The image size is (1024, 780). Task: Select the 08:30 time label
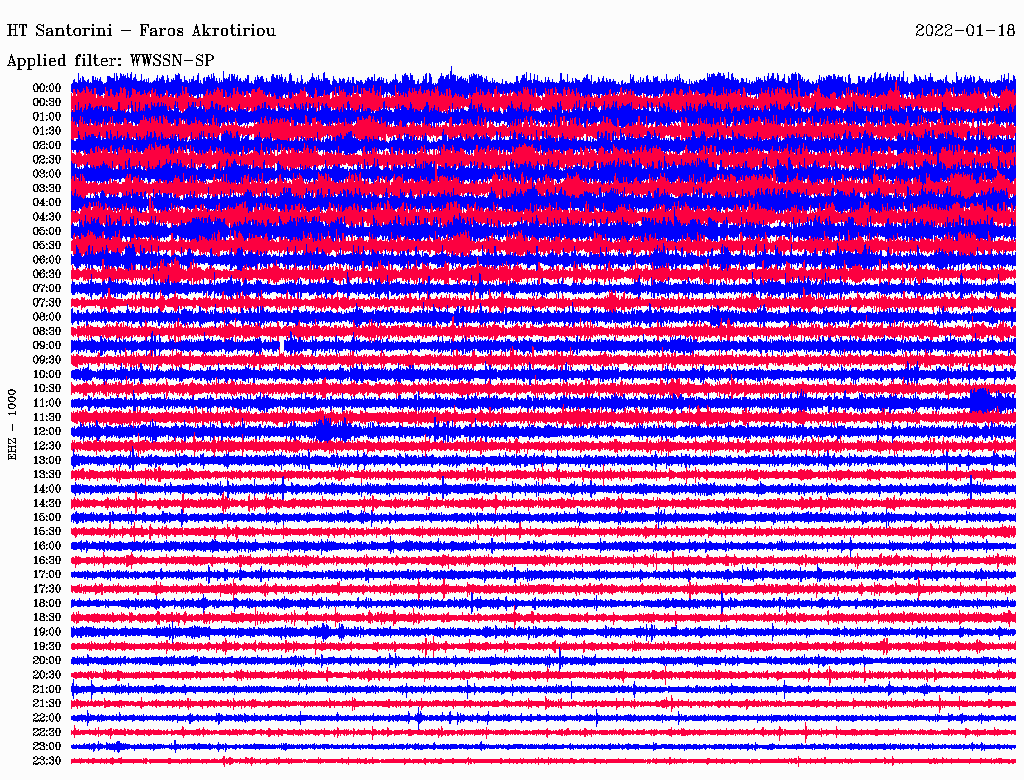pos(47,332)
